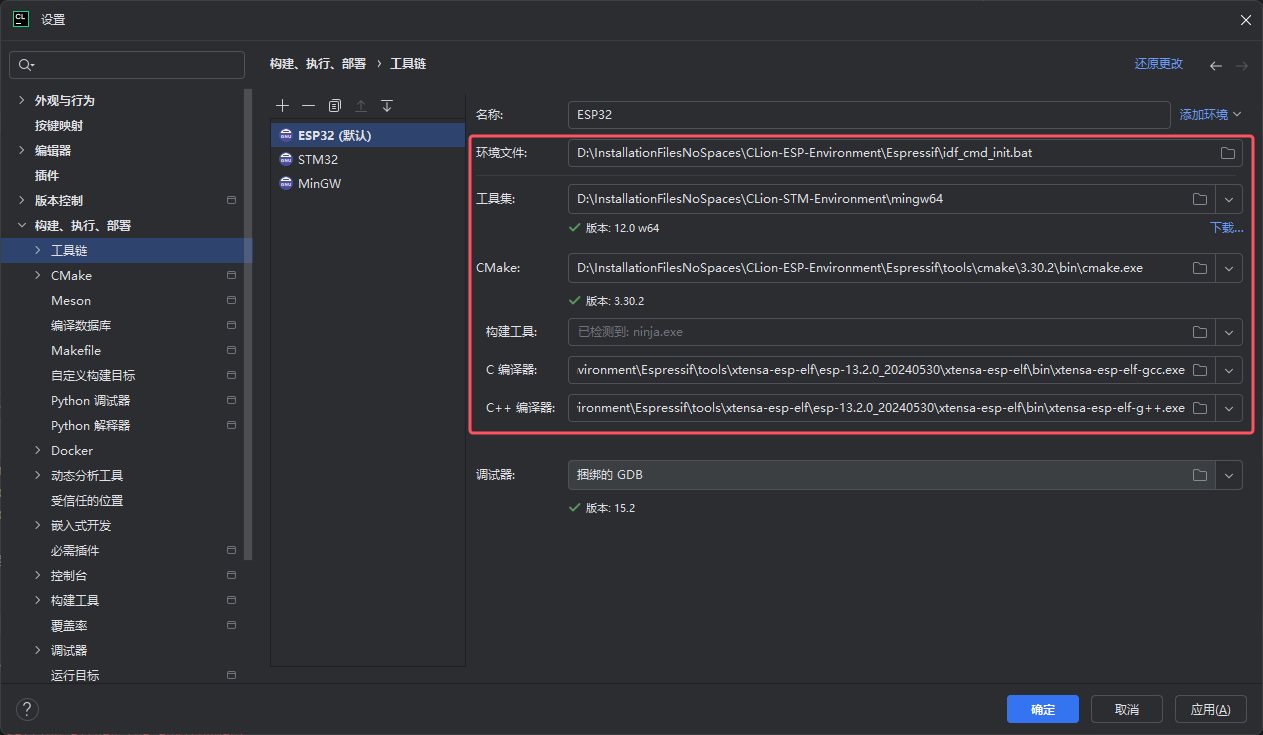
Task: Expand the 编辑器 tree node
Action: (x=21, y=151)
